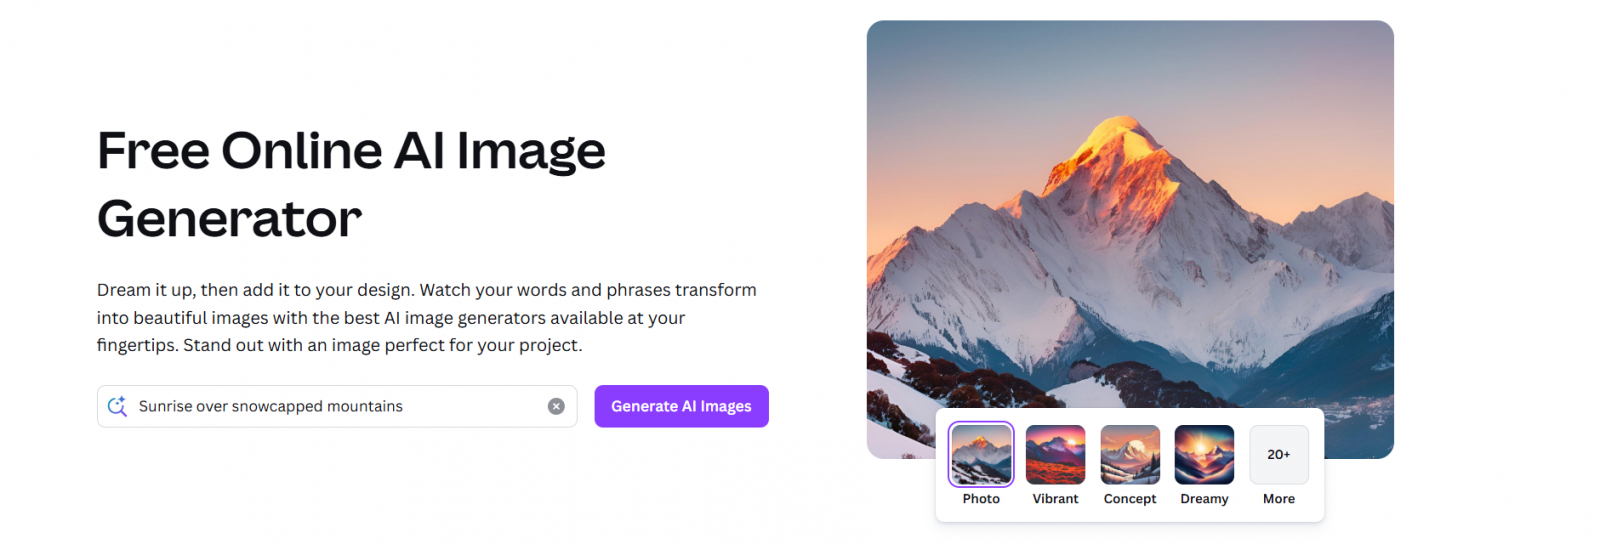
Task: Clear the prompt with the X icon
Action: point(556,406)
